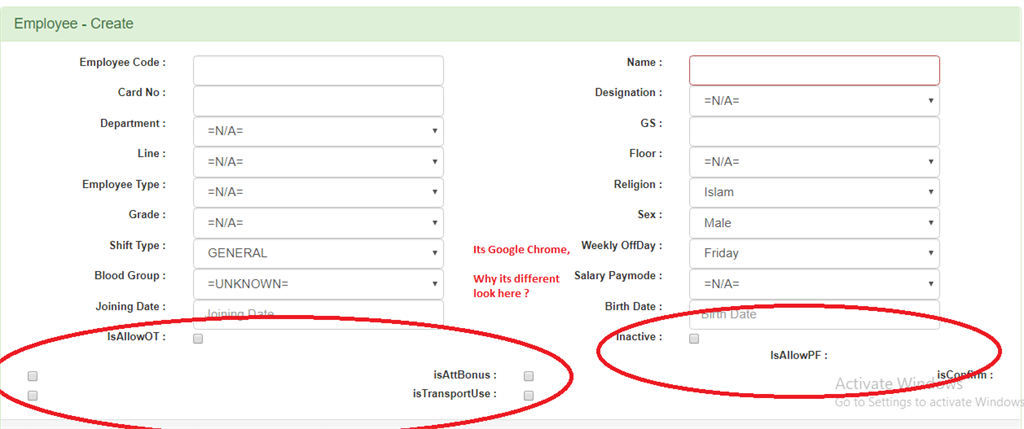Expand the Floor dropdown
The image size is (1024, 429).
(814, 162)
